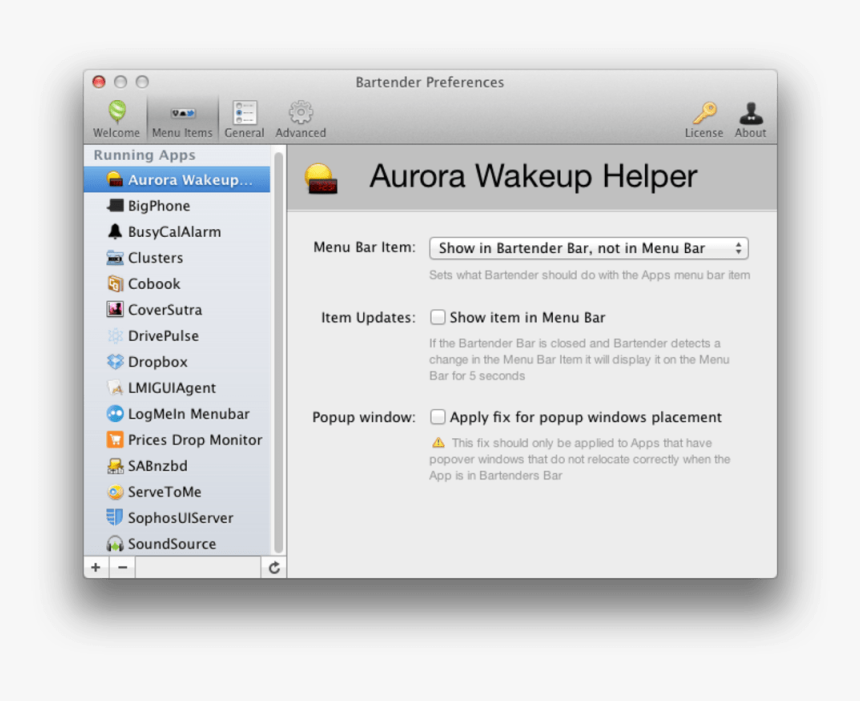Open the Welcome balloon tab
Viewport: 860px width, 701px height.
coord(116,119)
